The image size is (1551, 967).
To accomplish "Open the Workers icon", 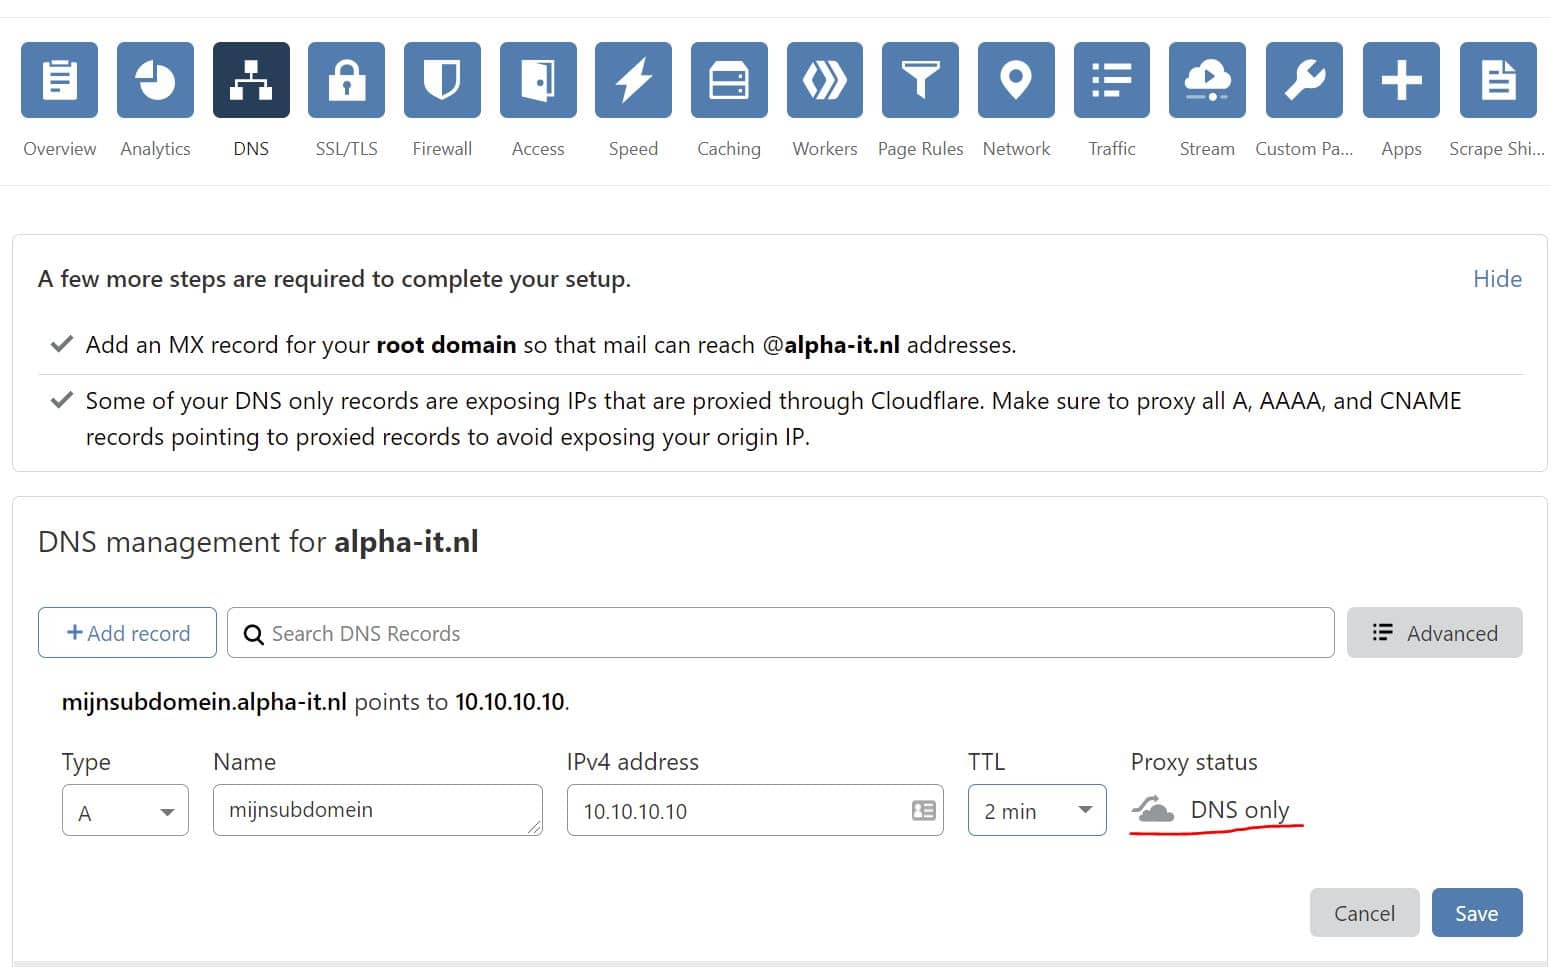I will pyautogui.click(x=825, y=80).
